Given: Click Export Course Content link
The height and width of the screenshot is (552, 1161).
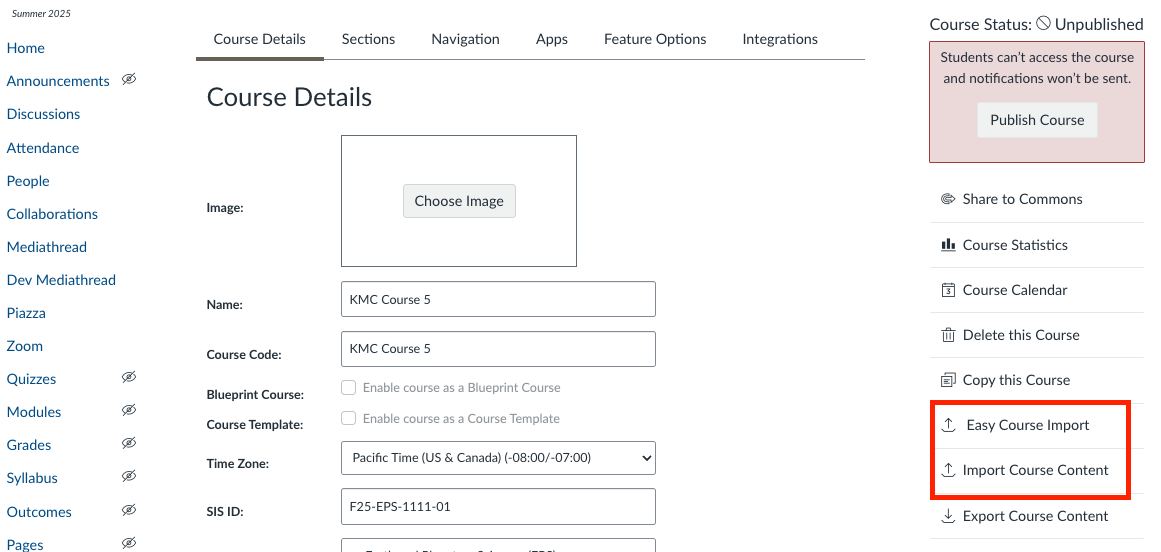Looking at the screenshot, I should pyautogui.click(x=1036, y=516).
